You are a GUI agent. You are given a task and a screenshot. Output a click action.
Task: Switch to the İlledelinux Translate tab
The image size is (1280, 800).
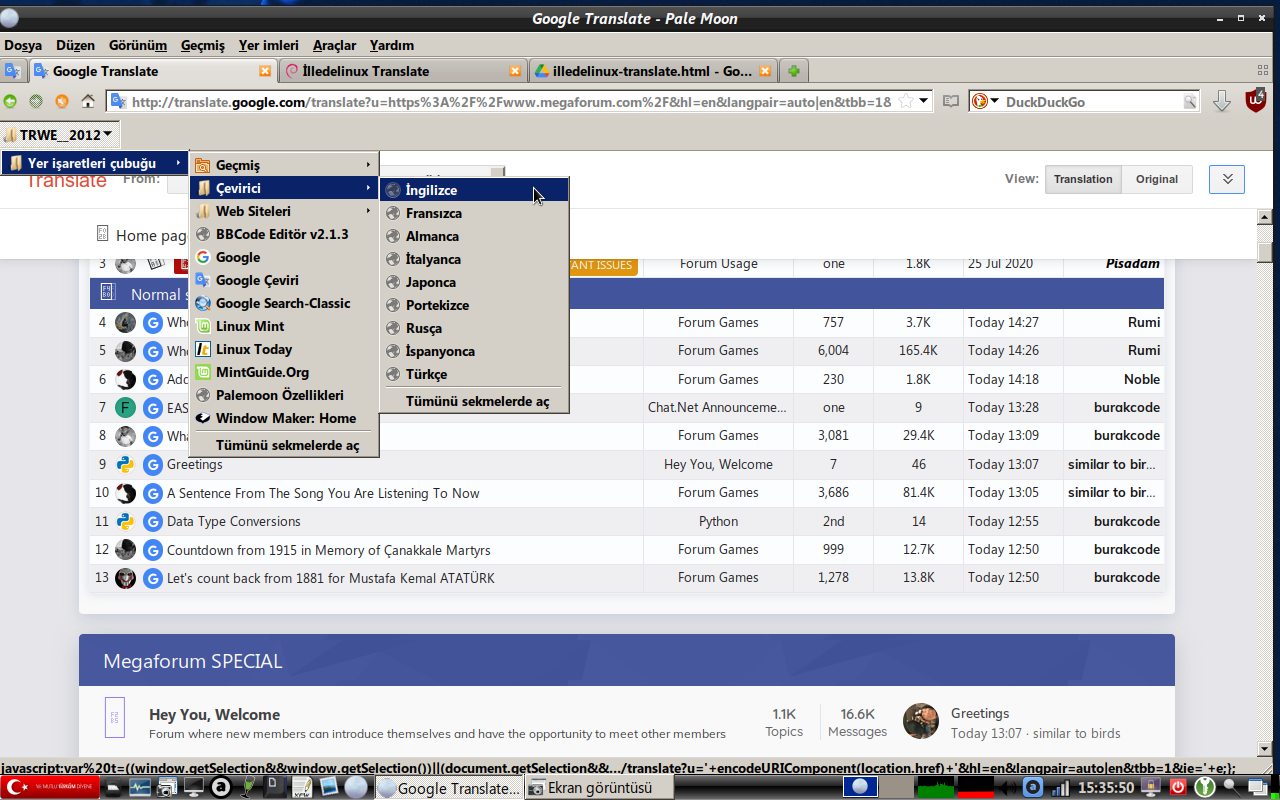pos(402,71)
